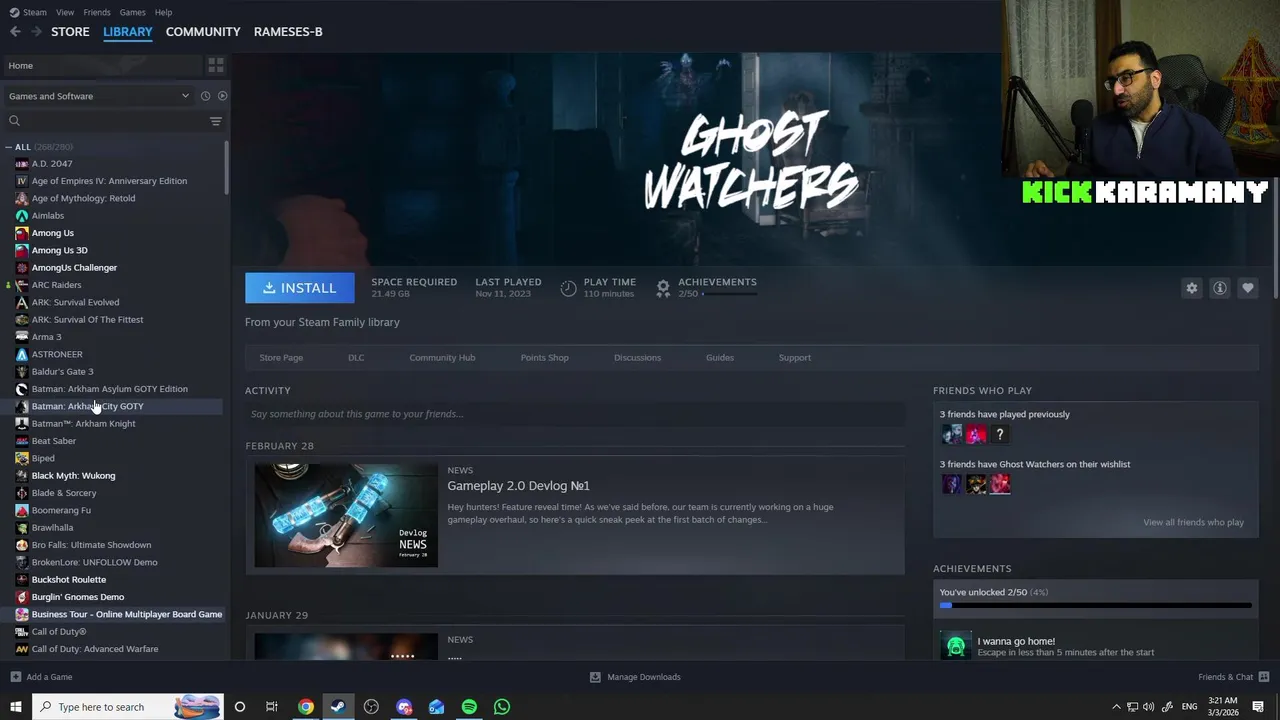The image size is (1280, 720).
Task: Open Discord from the taskbar
Action: coord(404,707)
